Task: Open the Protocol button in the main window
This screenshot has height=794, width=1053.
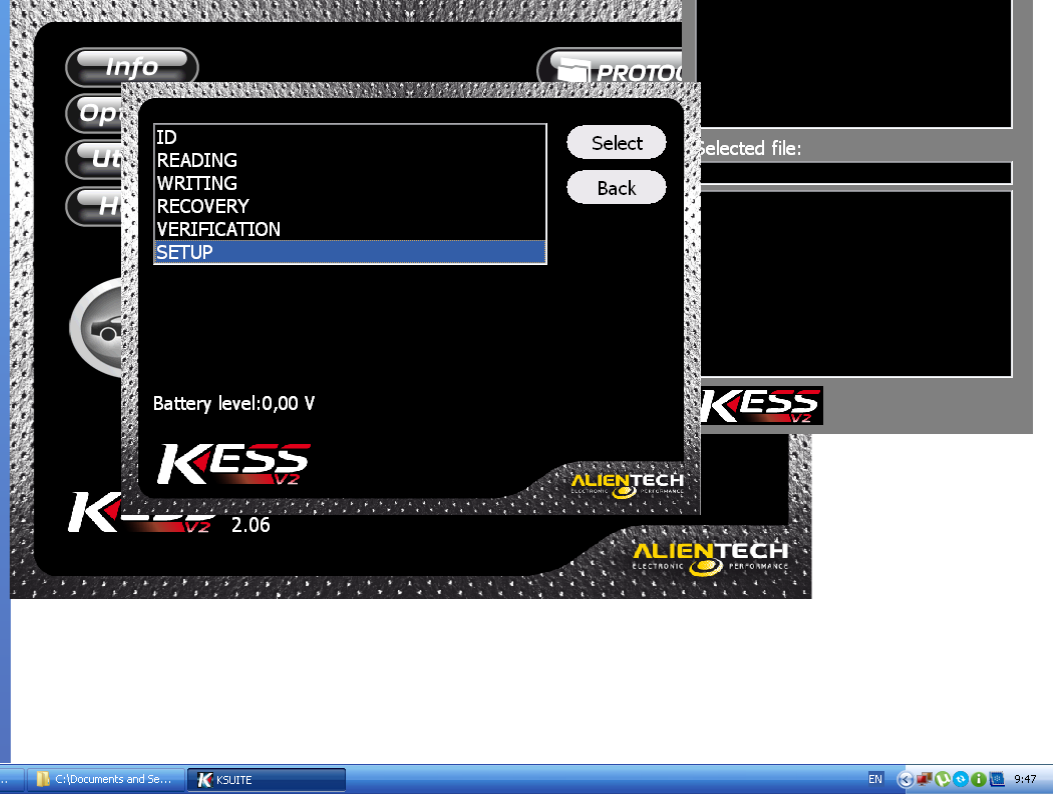Action: (x=610, y=67)
